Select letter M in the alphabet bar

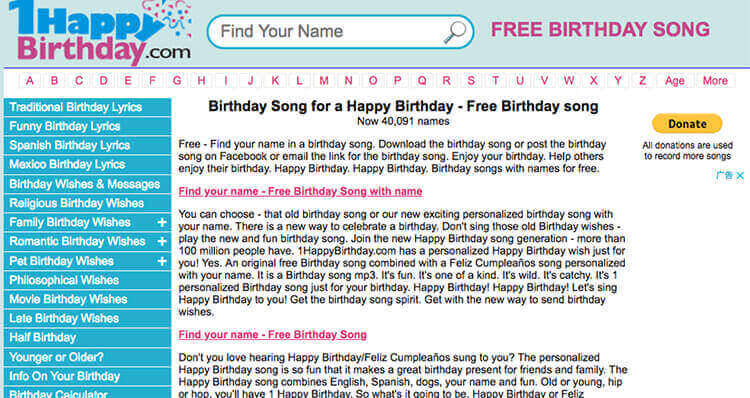coord(324,80)
